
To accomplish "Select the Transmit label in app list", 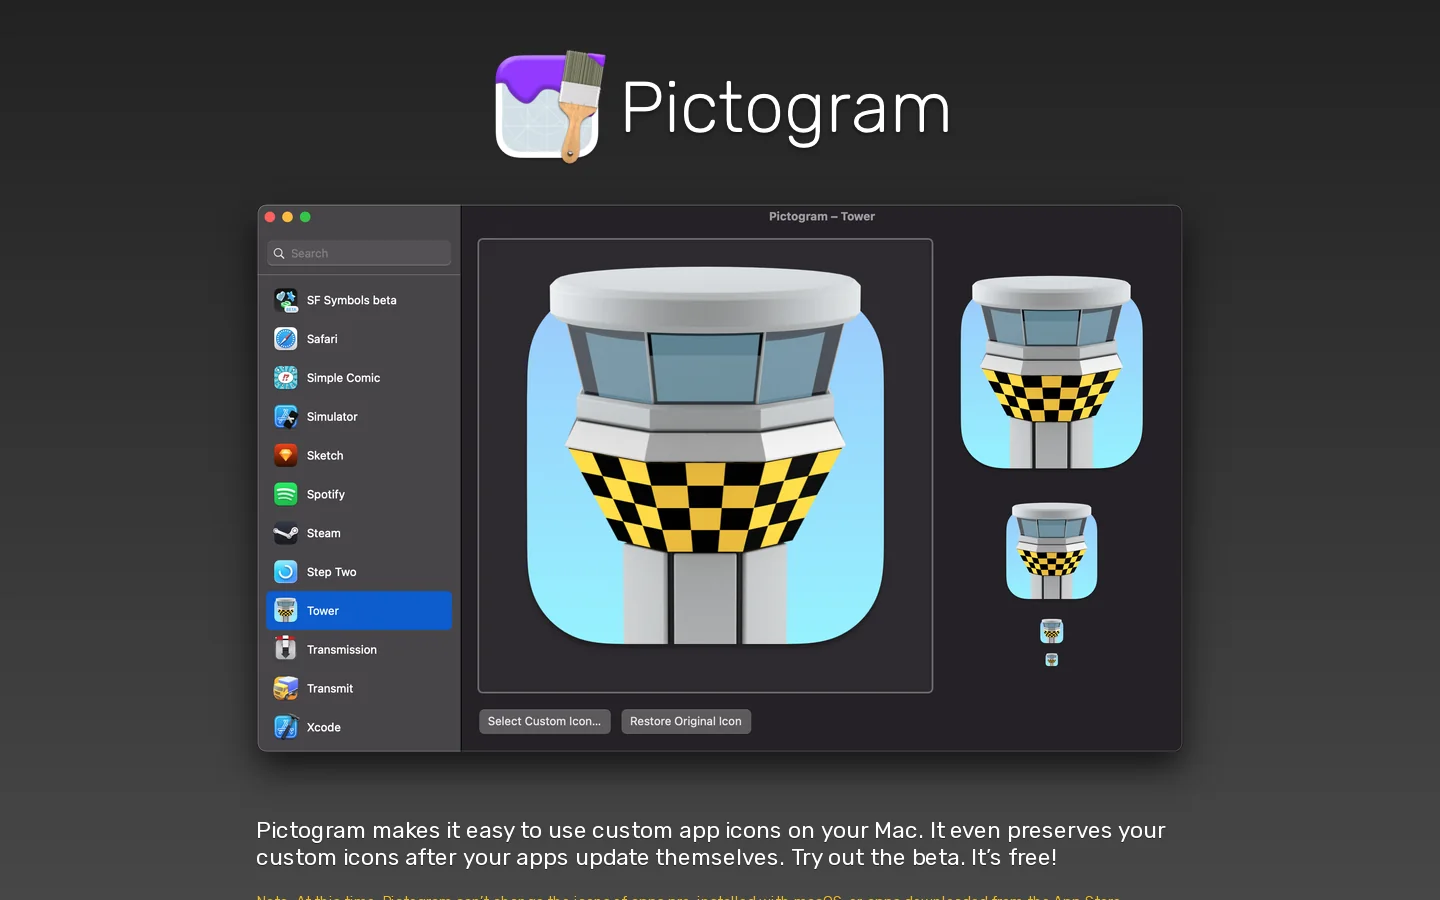I will pos(330,689).
